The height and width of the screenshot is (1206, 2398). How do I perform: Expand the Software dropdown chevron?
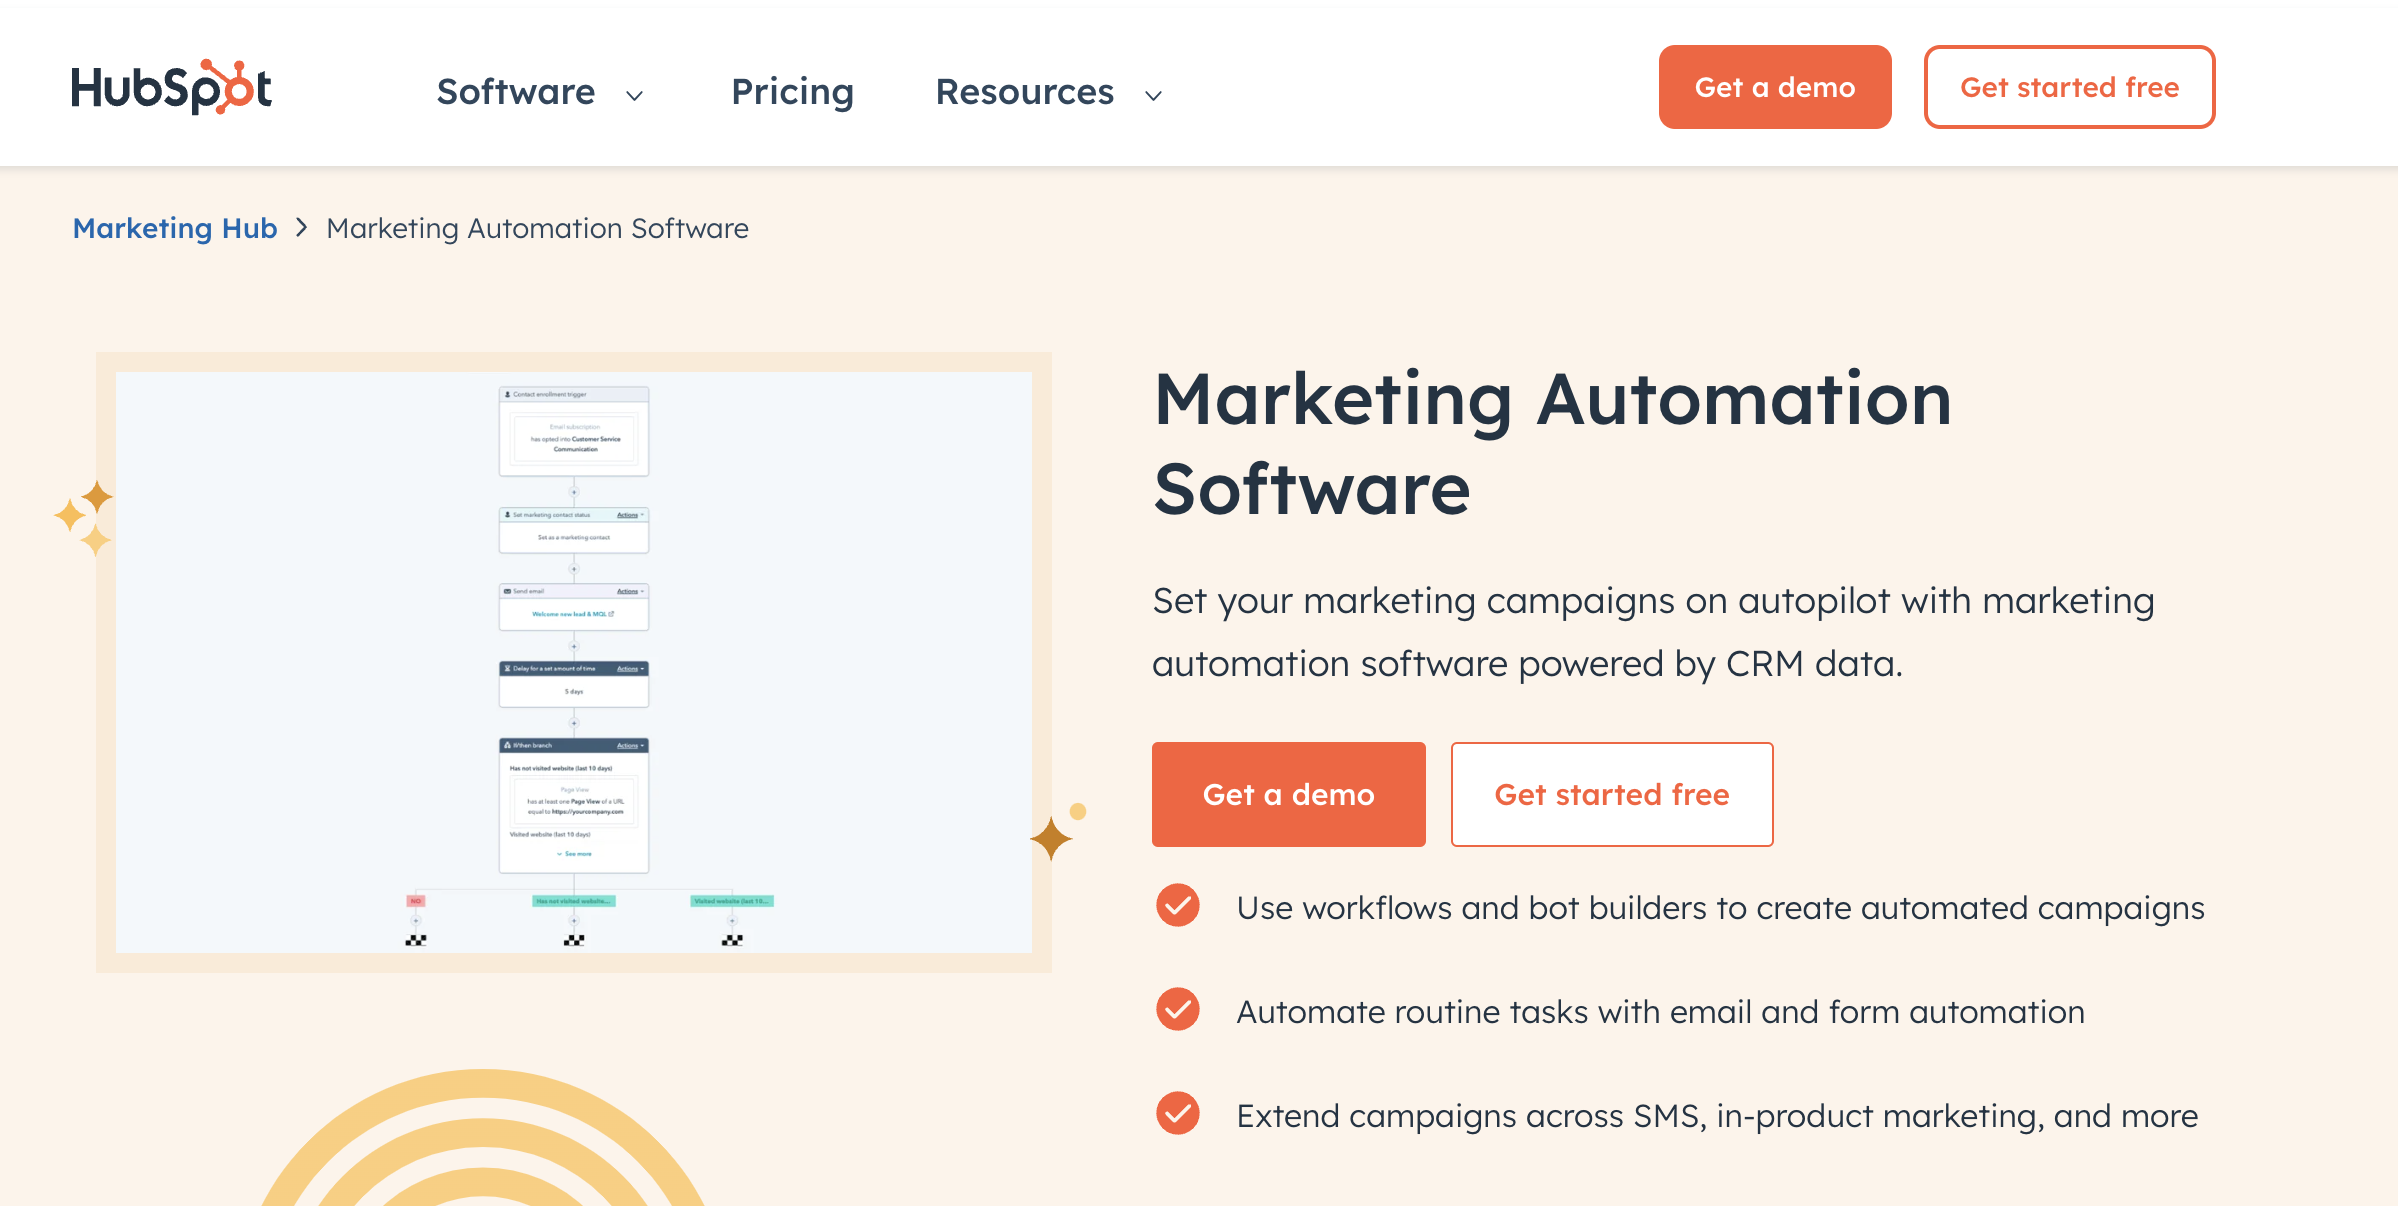(x=634, y=95)
